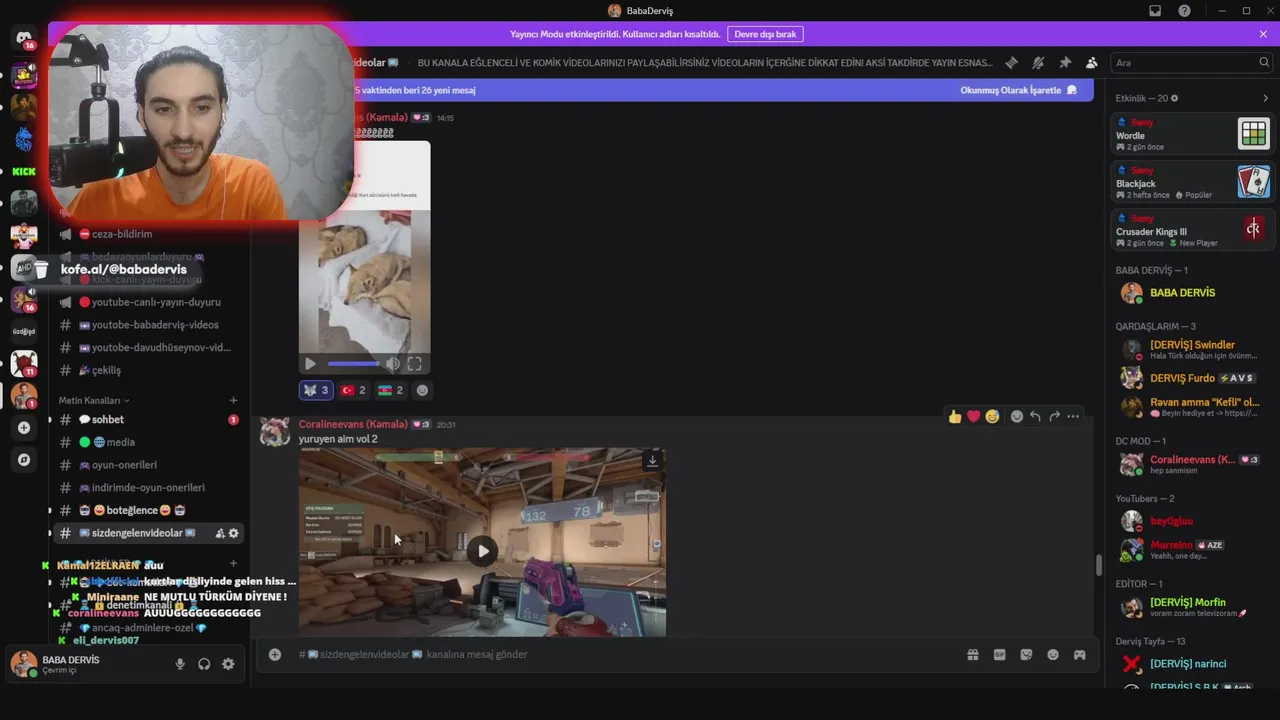Deafen with headphones icon in user panel

tap(204, 664)
